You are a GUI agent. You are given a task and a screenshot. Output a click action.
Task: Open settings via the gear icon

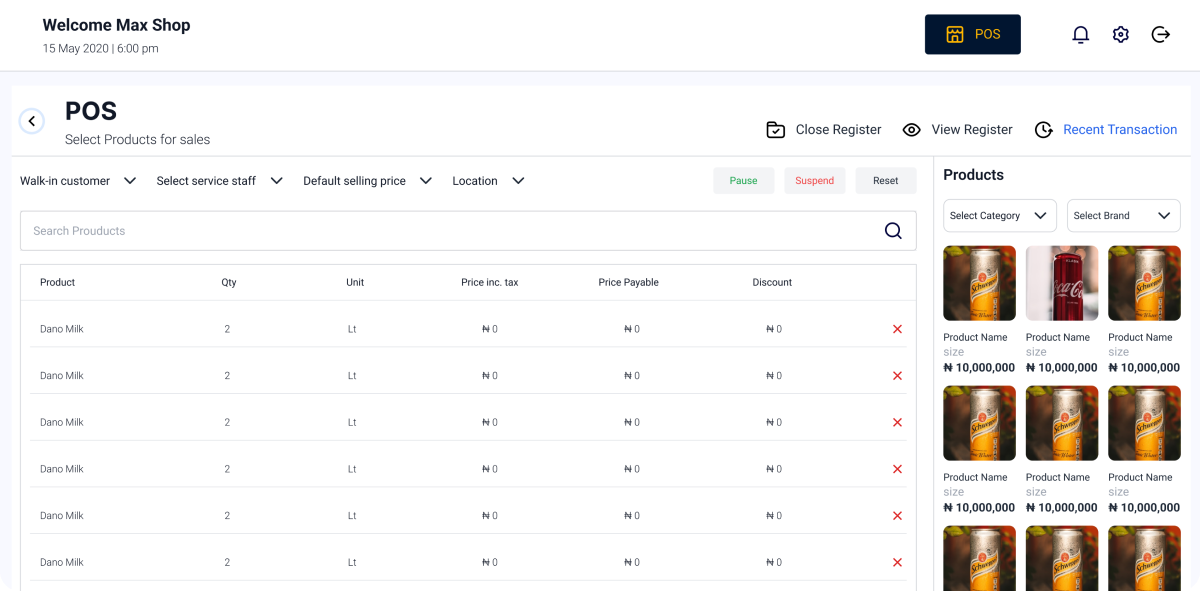click(1120, 35)
